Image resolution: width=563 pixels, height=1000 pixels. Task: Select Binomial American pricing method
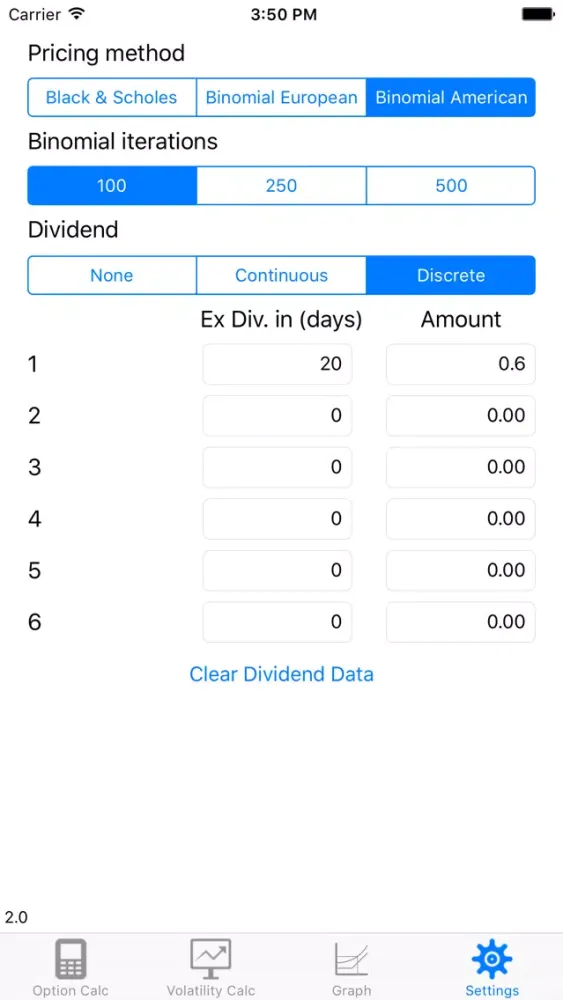click(x=451, y=98)
